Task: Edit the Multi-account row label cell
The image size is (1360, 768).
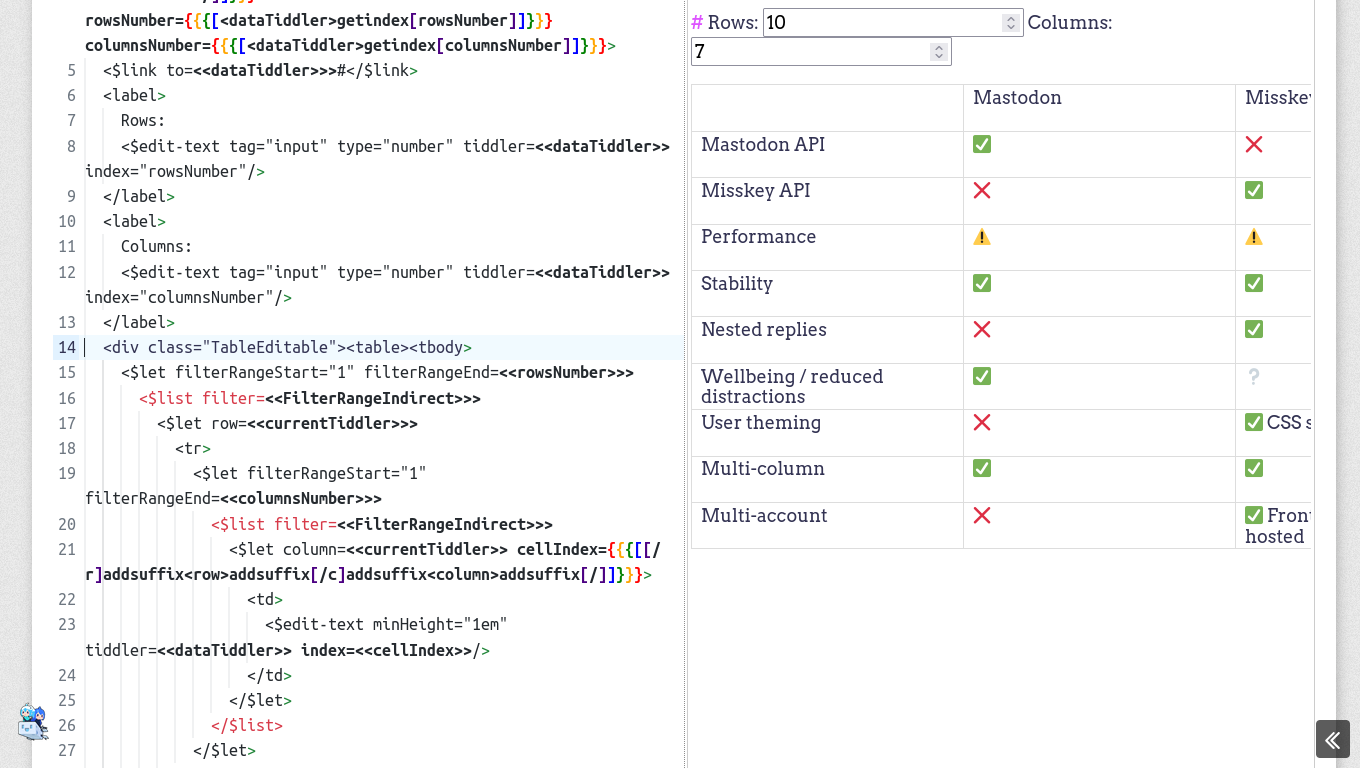Action: [x=827, y=525]
